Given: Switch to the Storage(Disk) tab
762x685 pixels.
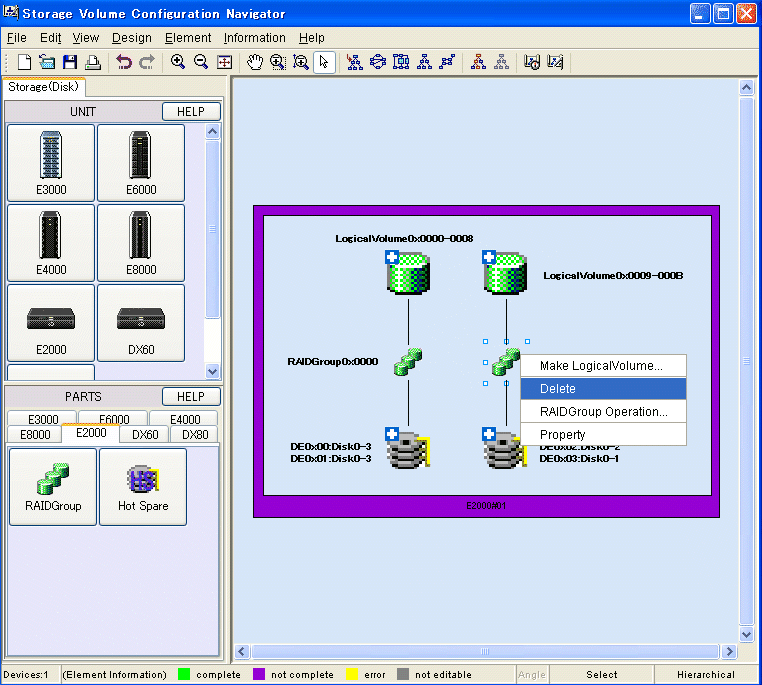Looking at the screenshot, I should click(43, 87).
